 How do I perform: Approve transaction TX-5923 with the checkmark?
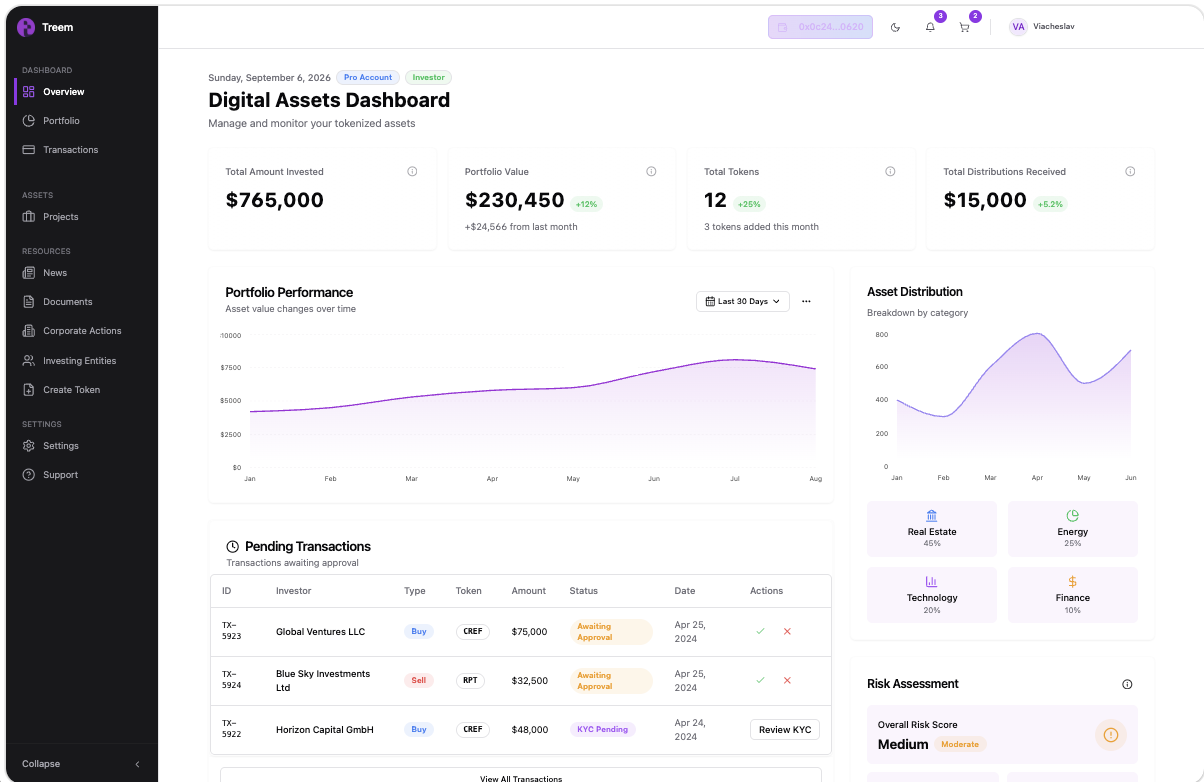(x=760, y=632)
